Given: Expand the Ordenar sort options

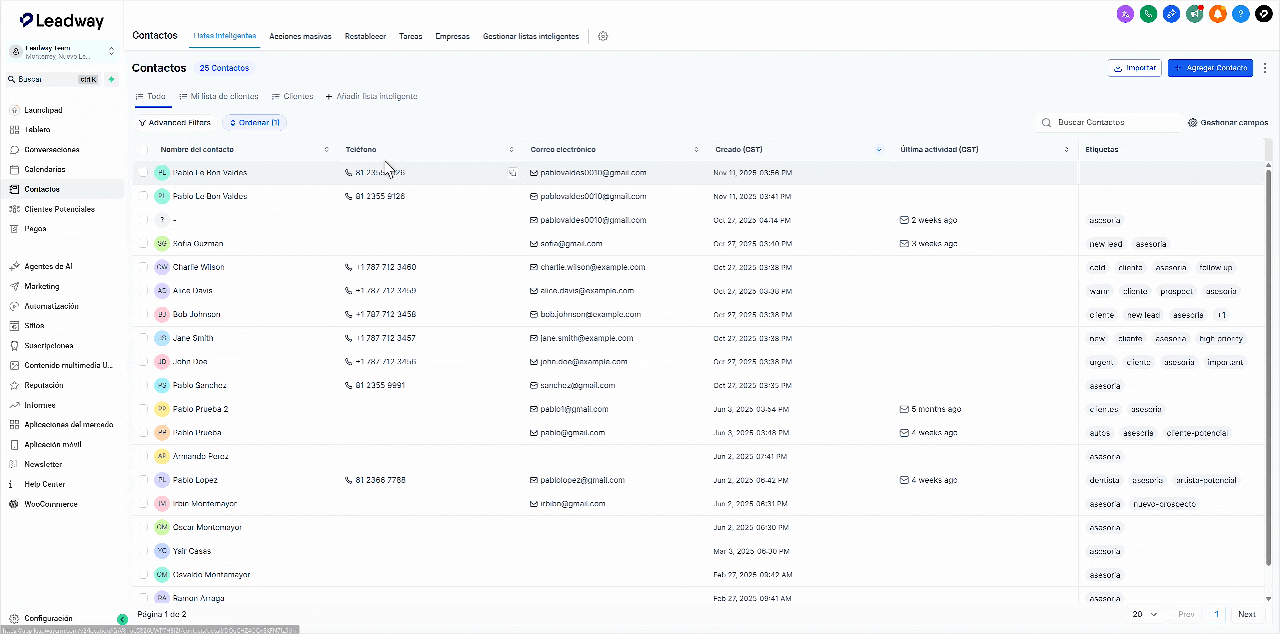Looking at the screenshot, I should point(254,122).
